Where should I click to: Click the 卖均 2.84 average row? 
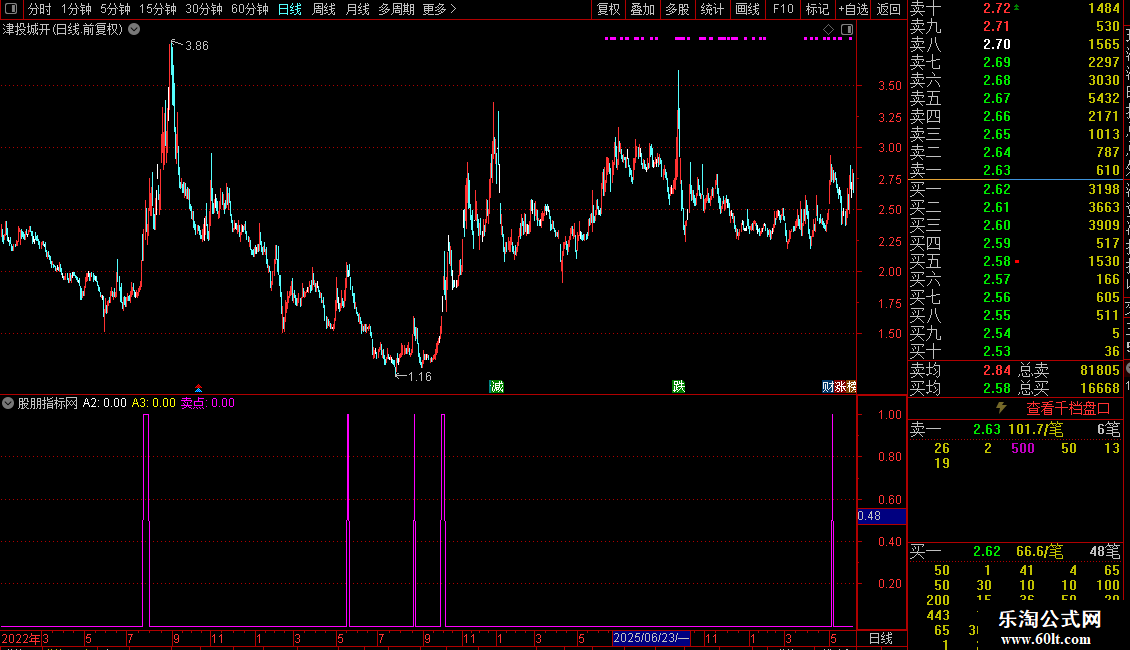click(961, 370)
